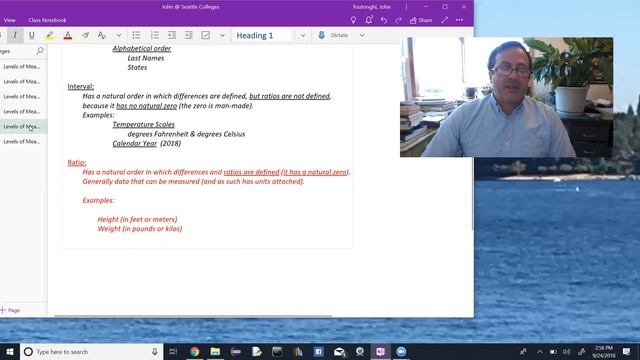The height and width of the screenshot is (360, 640).
Task: Open the last Levels of Mea... page
Action: [x=22, y=142]
